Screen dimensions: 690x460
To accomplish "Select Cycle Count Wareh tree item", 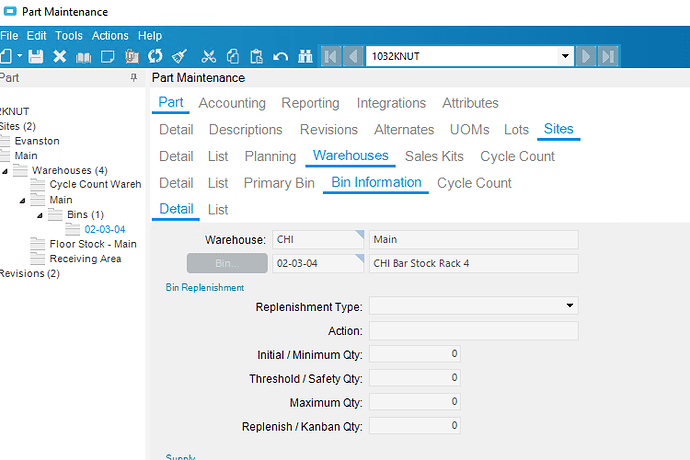I will point(95,184).
